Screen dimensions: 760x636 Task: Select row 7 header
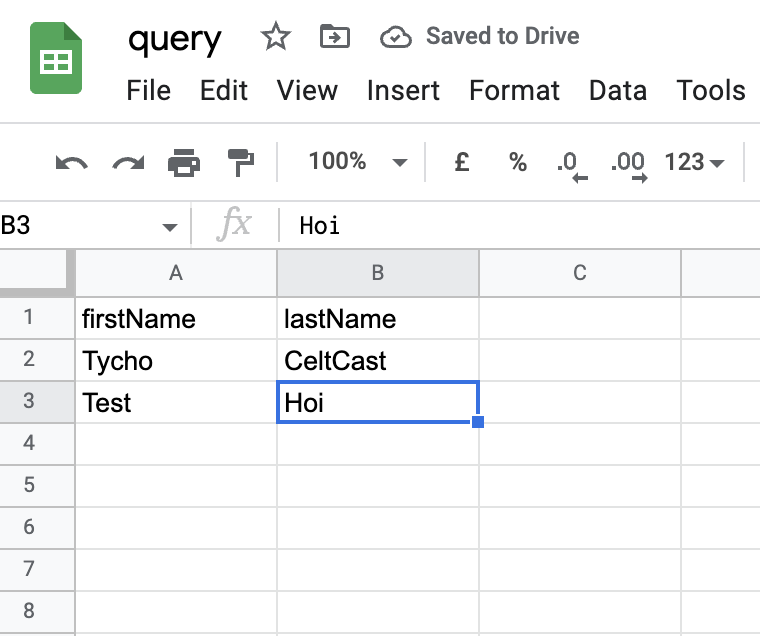[x=37, y=570]
